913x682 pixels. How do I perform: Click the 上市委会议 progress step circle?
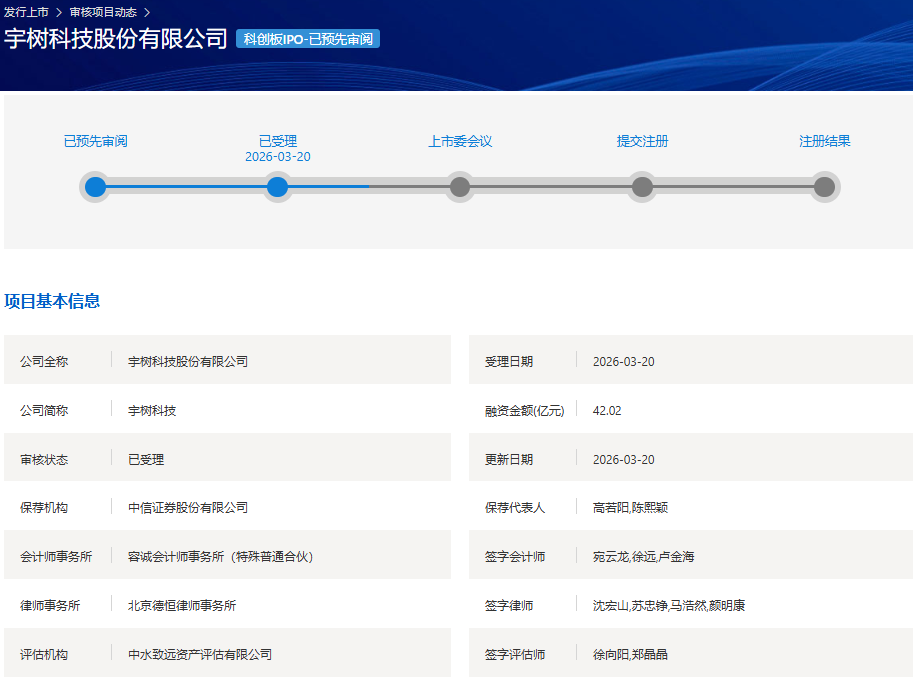click(460, 187)
